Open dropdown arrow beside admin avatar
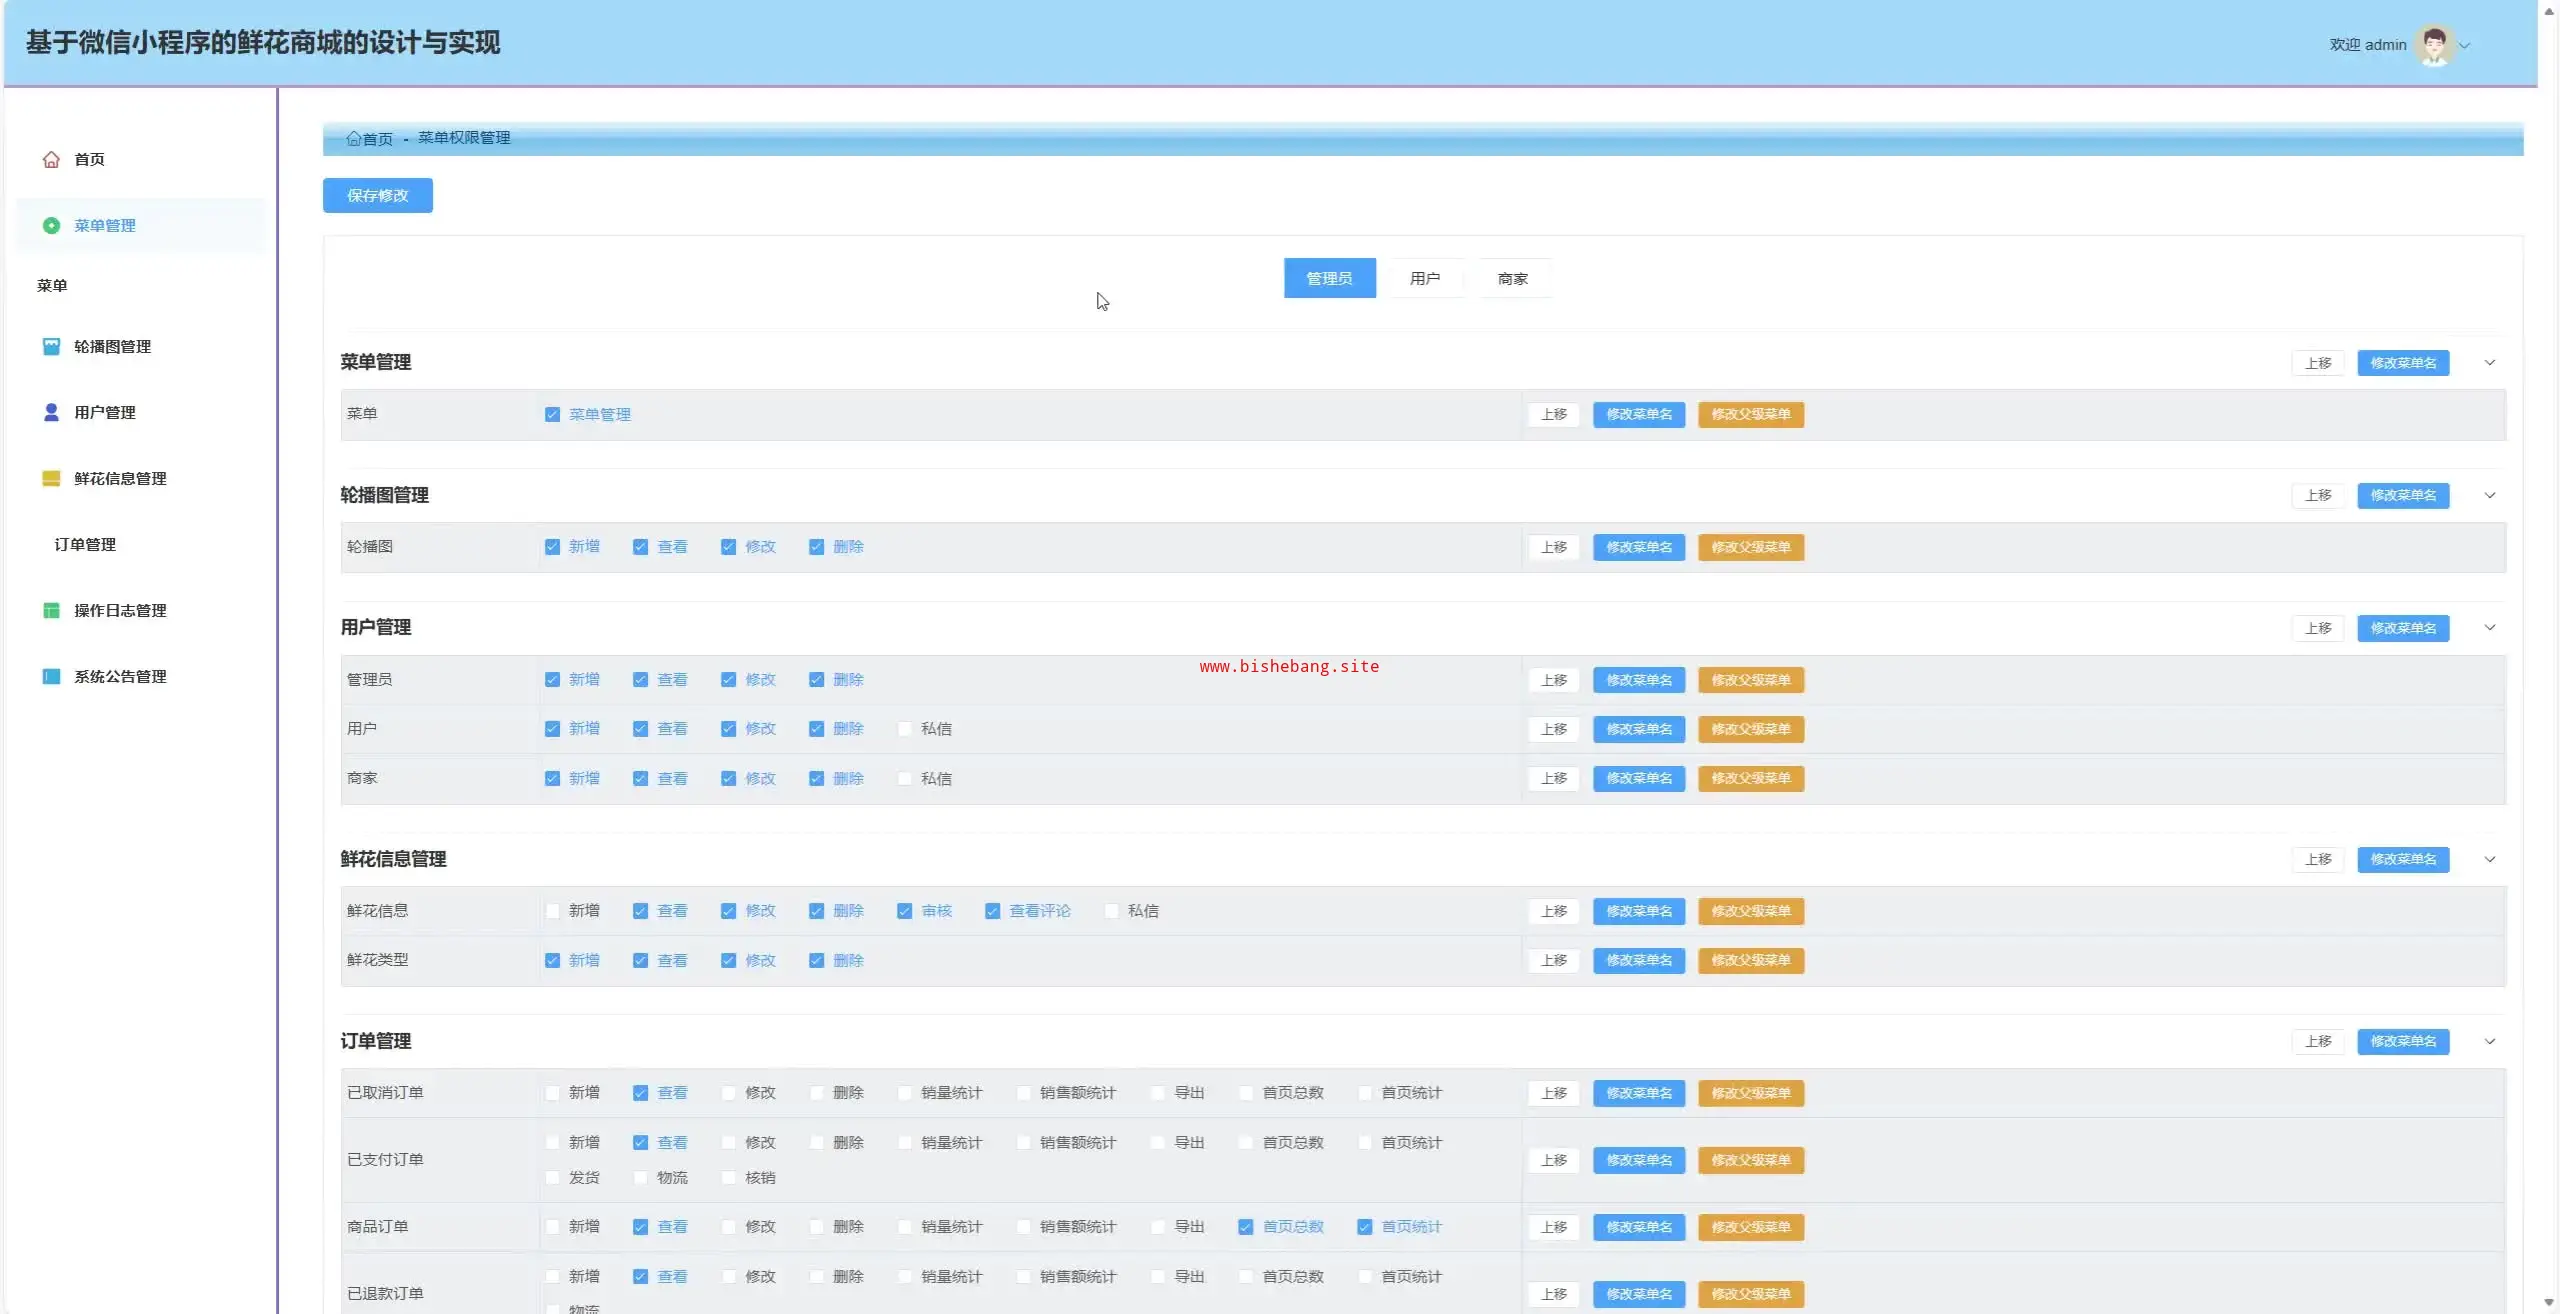 tap(2465, 46)
